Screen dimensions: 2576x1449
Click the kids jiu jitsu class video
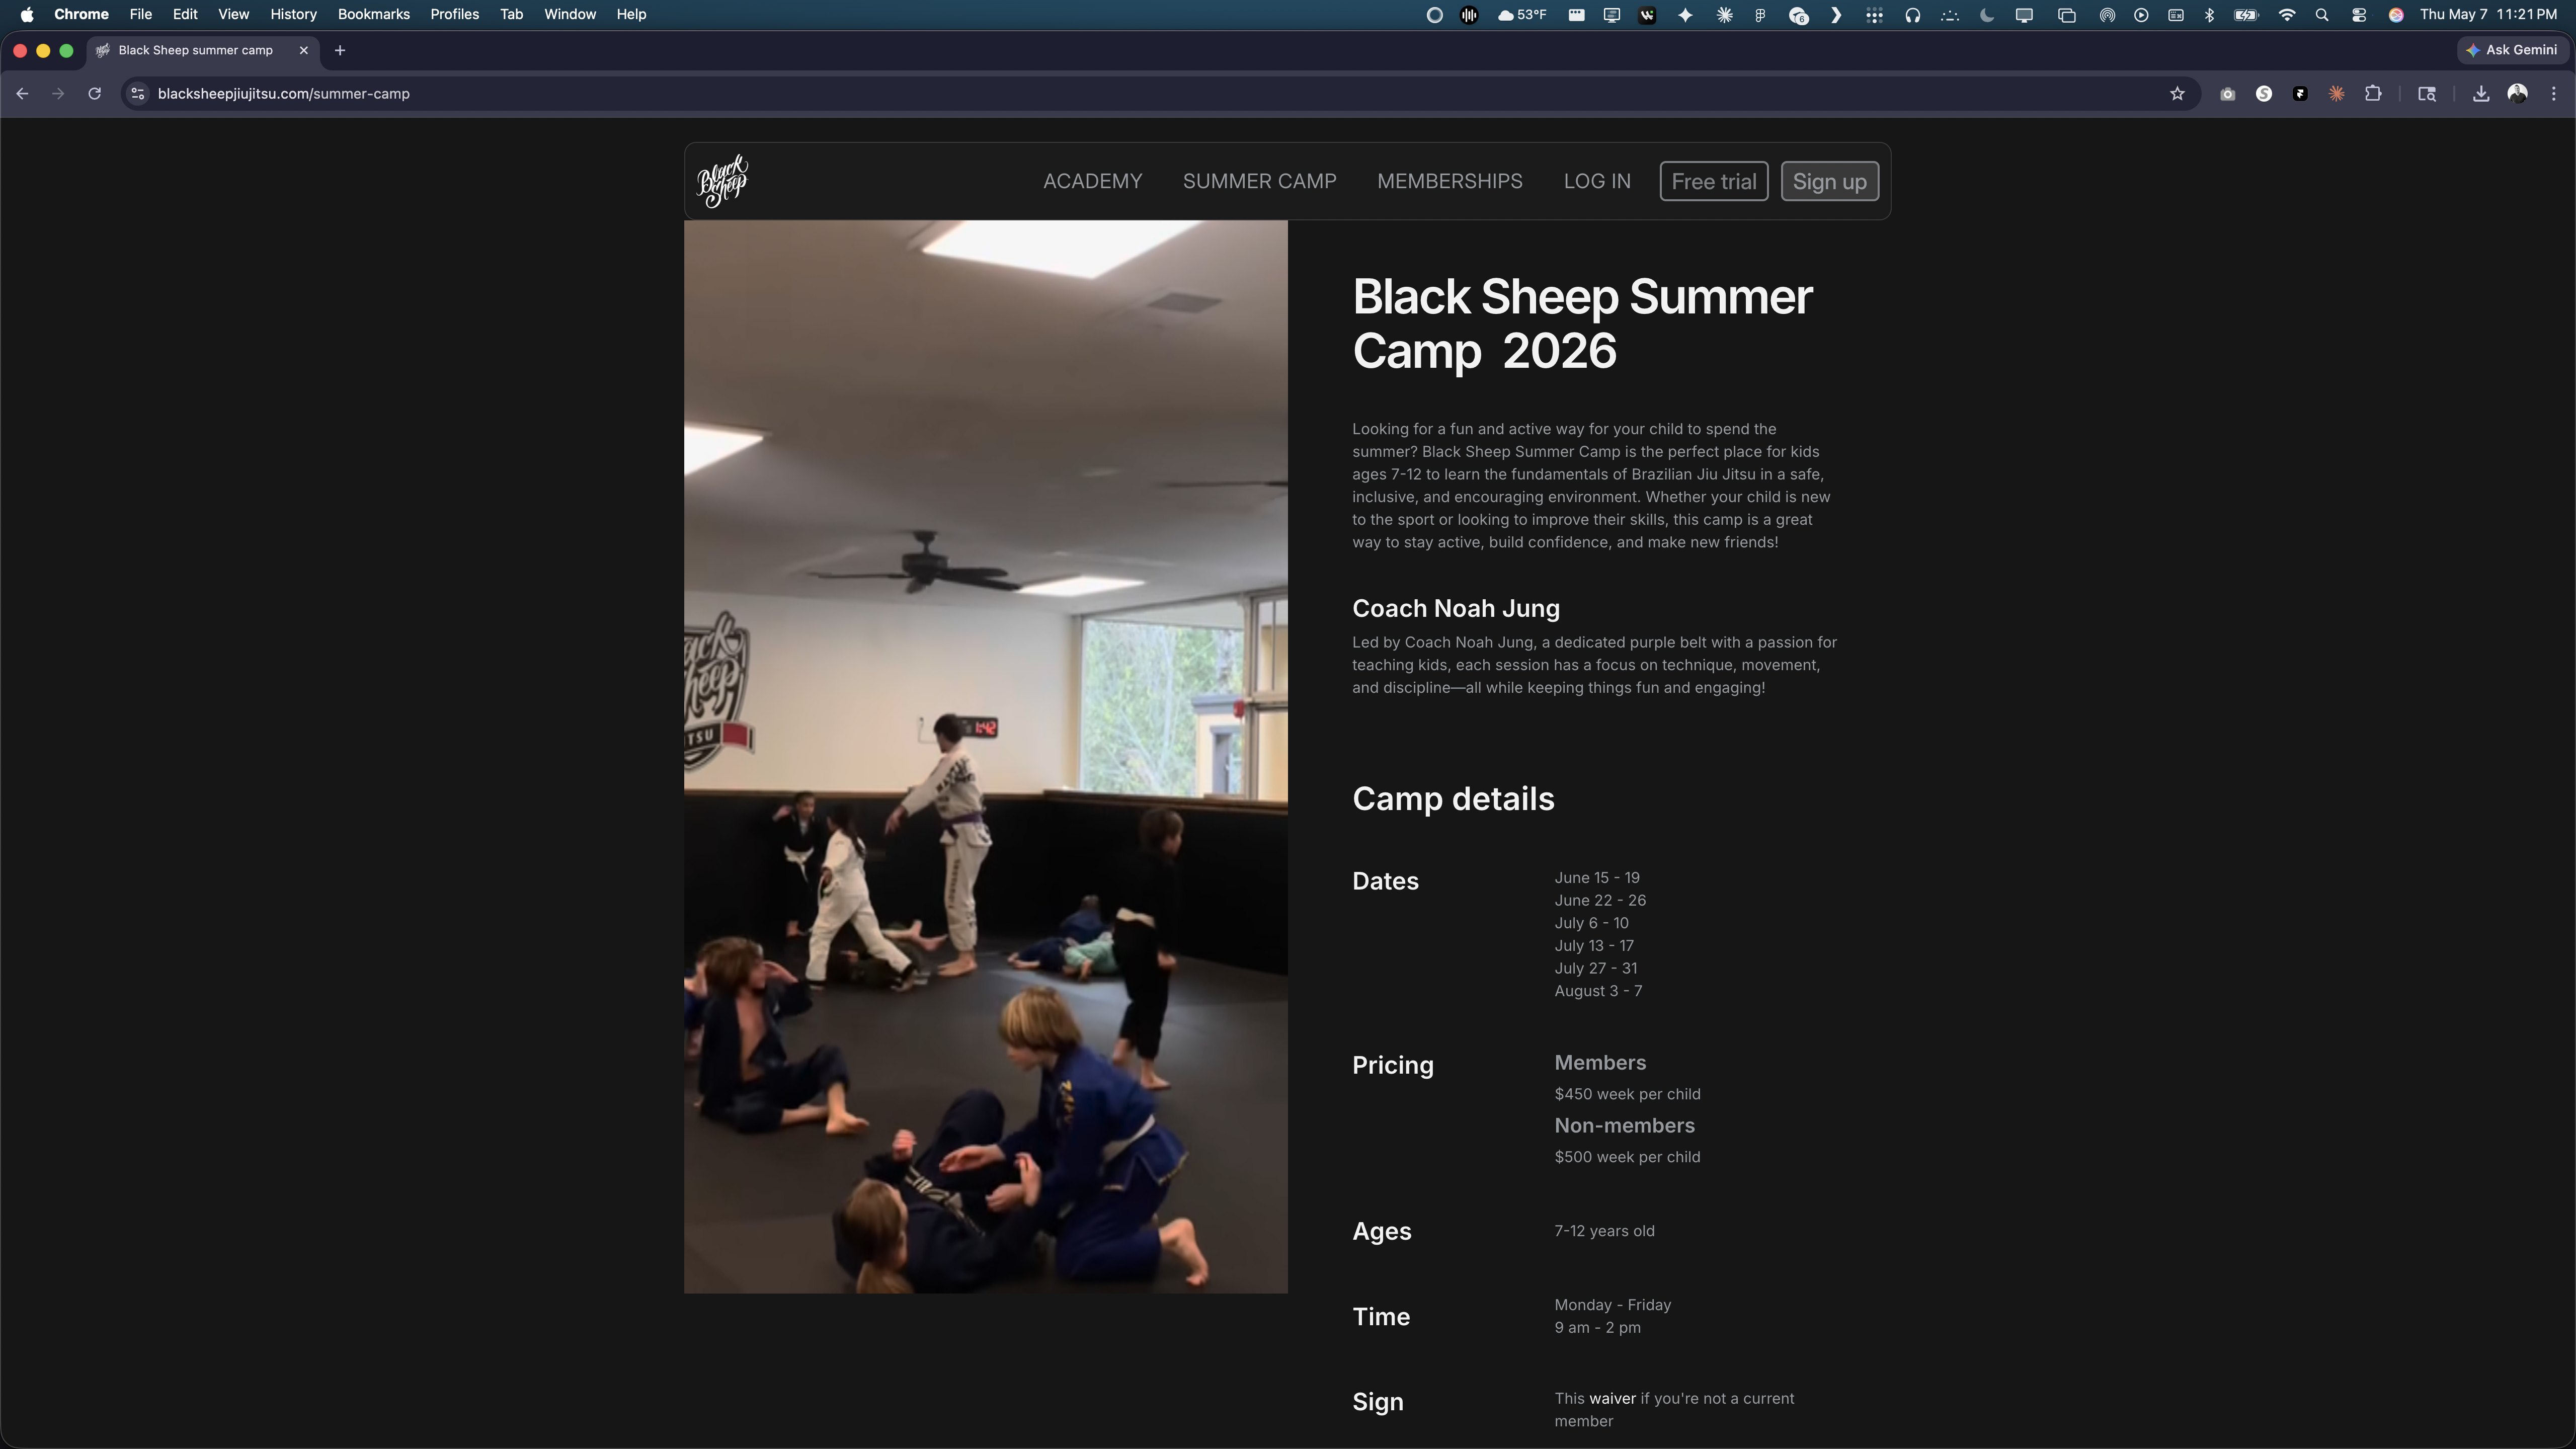point(985,757)
